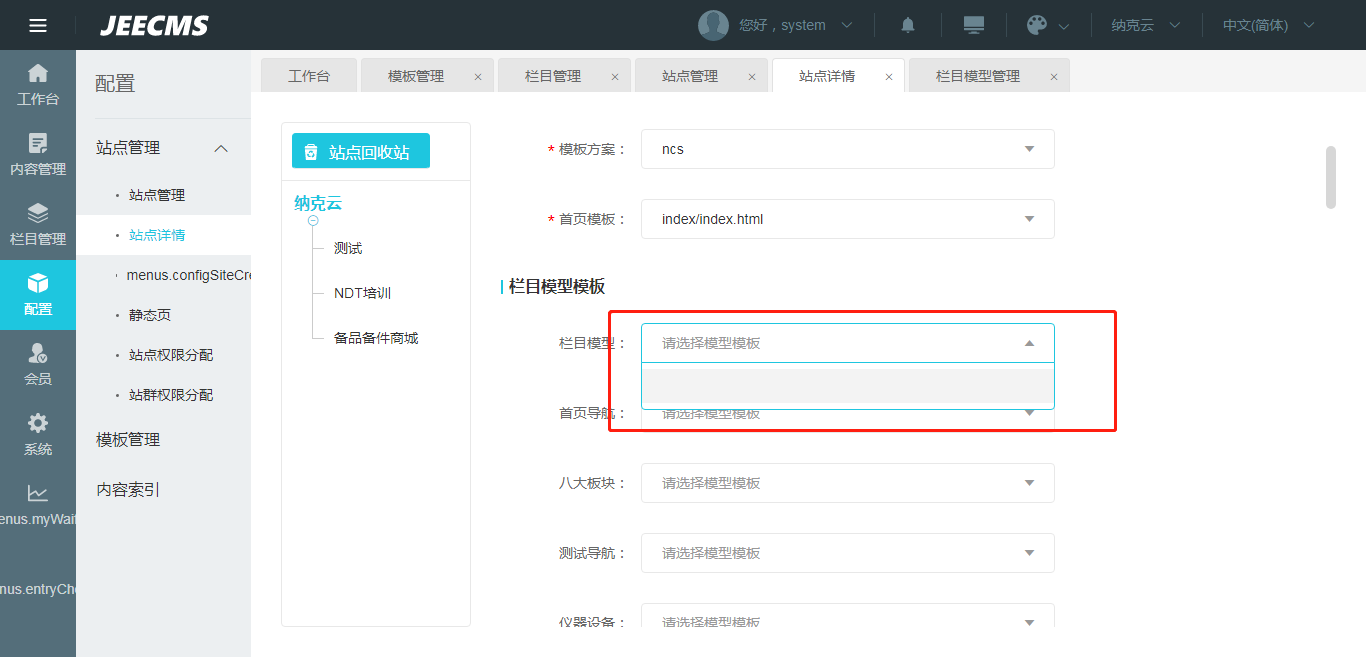Open the 首页模板 dropdown
1366x657 pixels.
point(847,219)
